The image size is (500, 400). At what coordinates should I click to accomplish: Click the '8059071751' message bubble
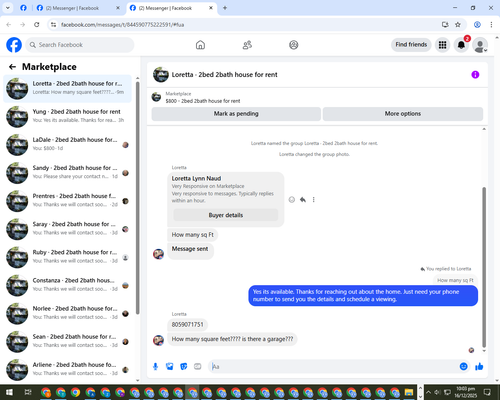[187, 324]
